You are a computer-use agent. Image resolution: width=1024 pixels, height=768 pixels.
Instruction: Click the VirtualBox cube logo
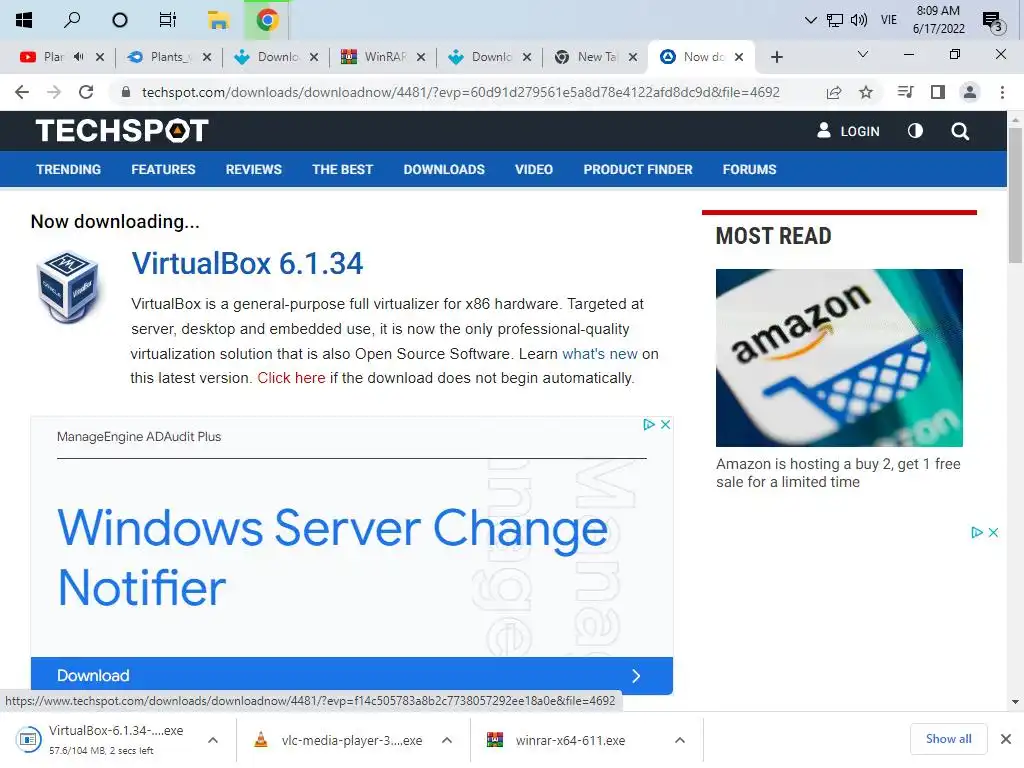pyautogui.click(x=69, y=287)
